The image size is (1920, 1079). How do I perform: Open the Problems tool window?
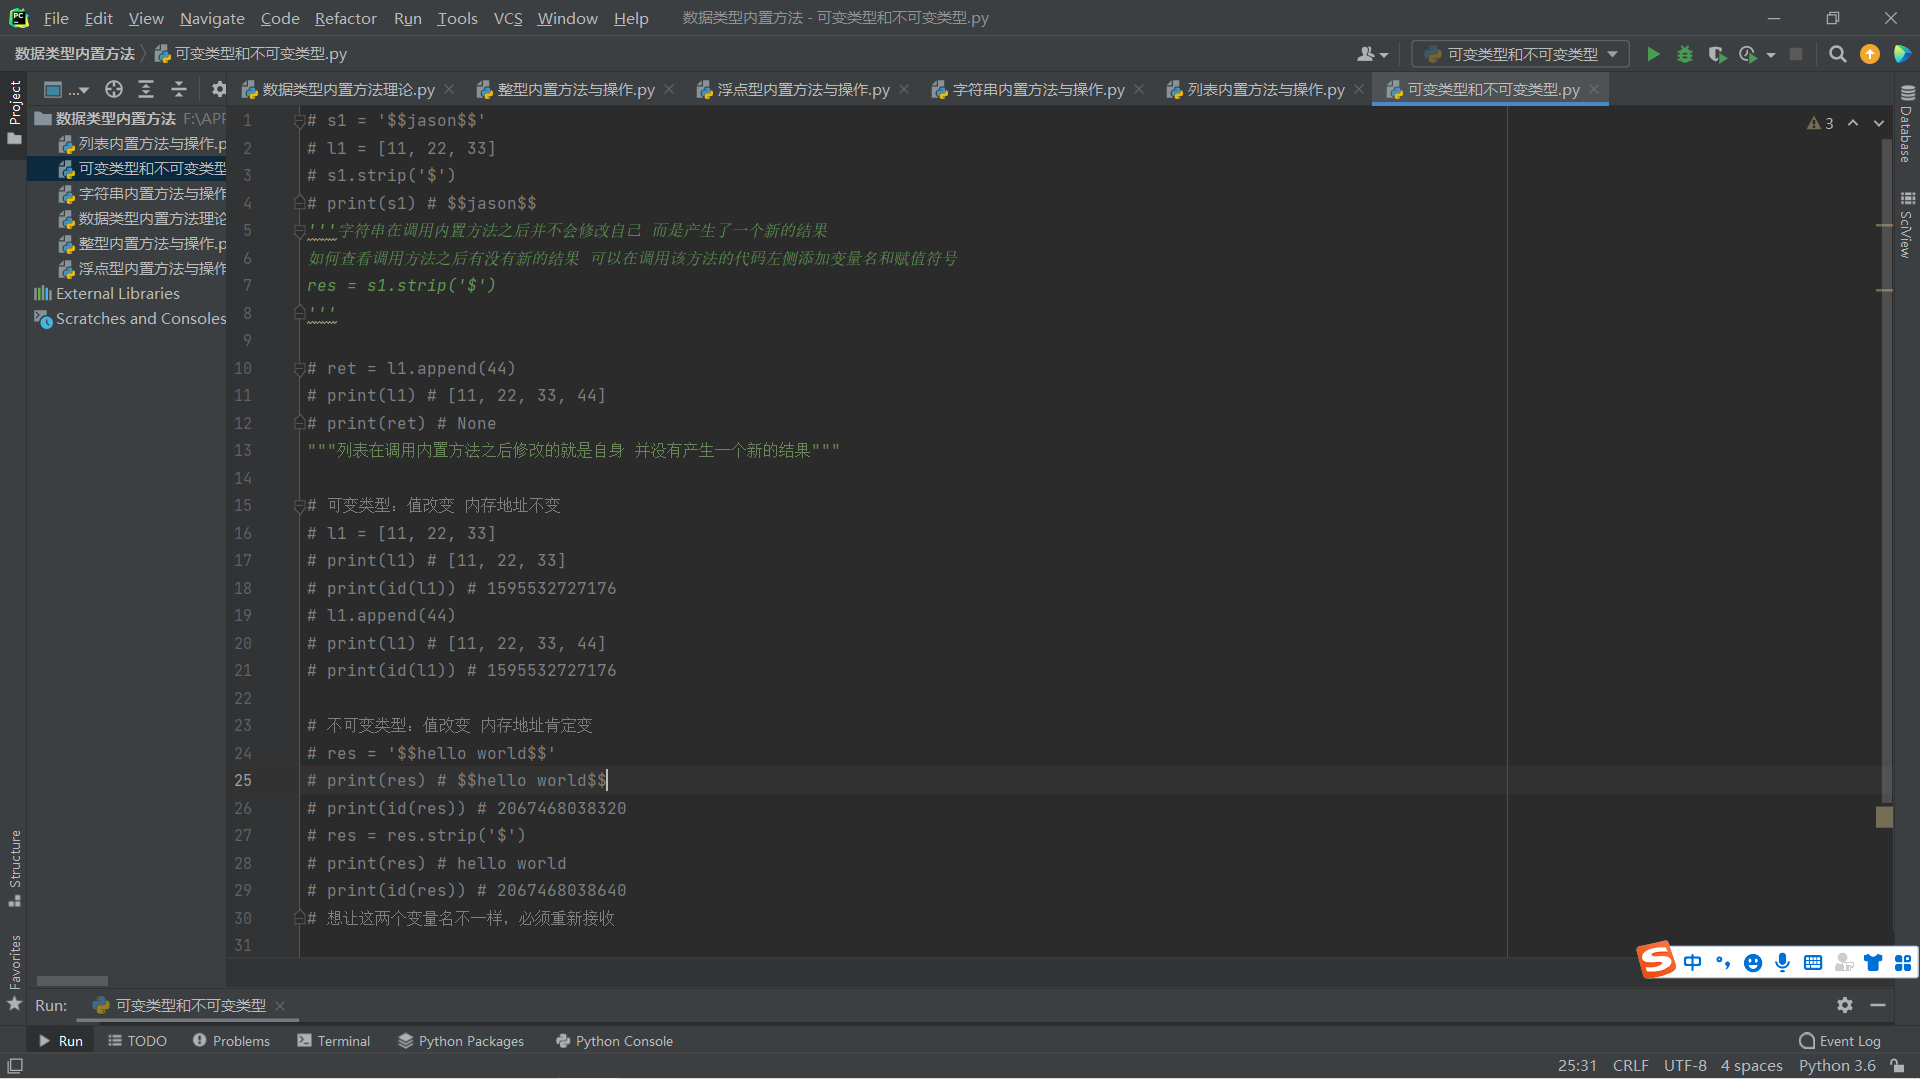pos(231,1041)
